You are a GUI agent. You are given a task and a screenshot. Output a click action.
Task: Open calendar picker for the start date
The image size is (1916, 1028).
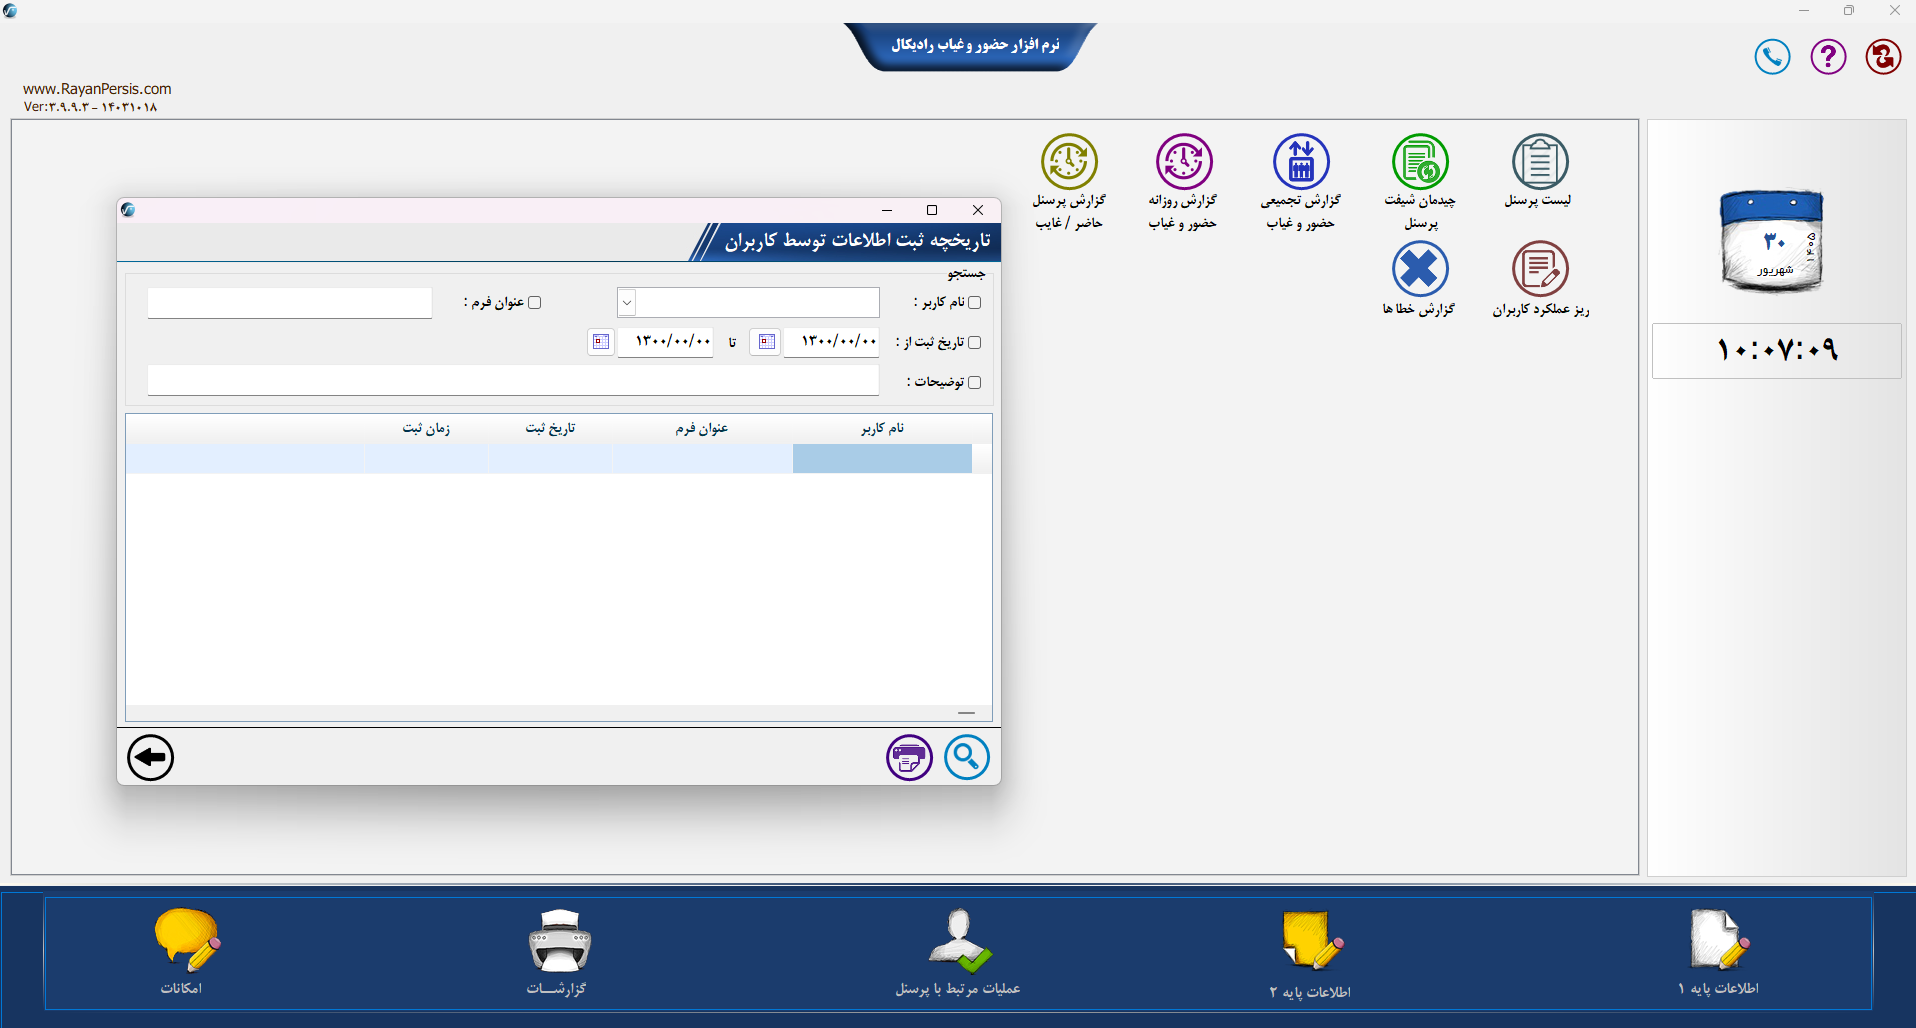766,342
